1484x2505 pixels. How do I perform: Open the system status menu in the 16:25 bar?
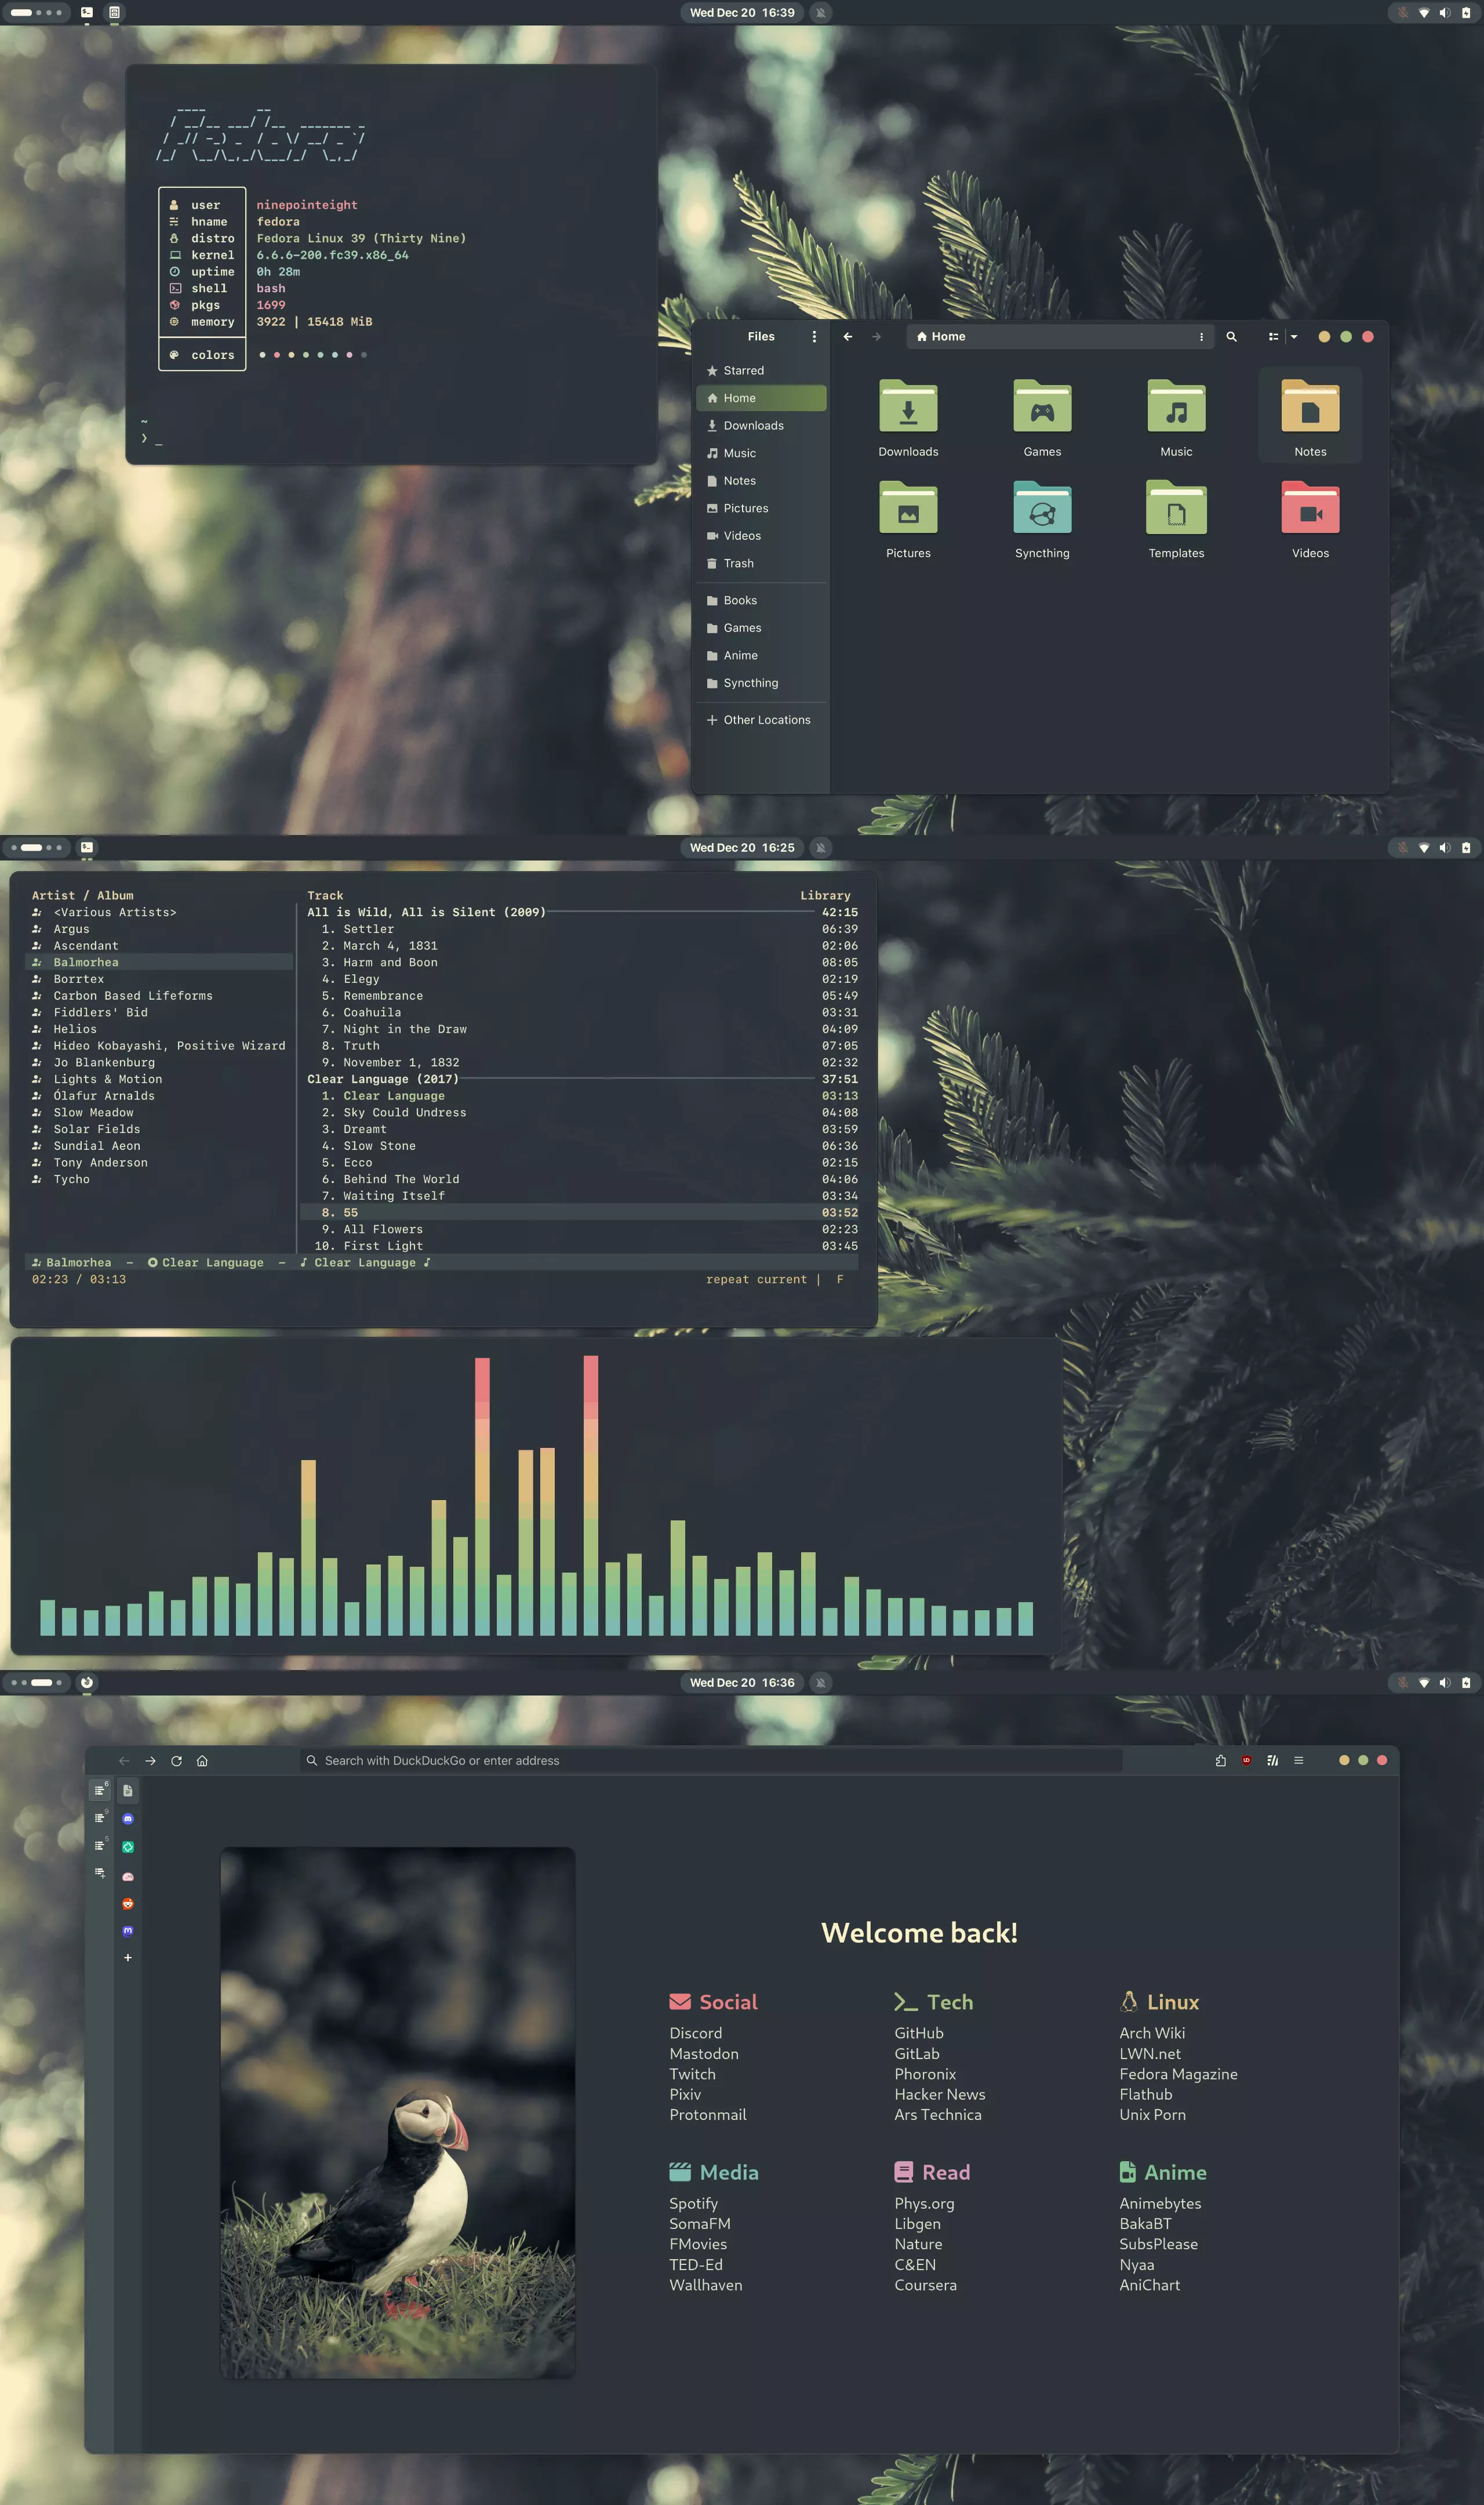1434,848
